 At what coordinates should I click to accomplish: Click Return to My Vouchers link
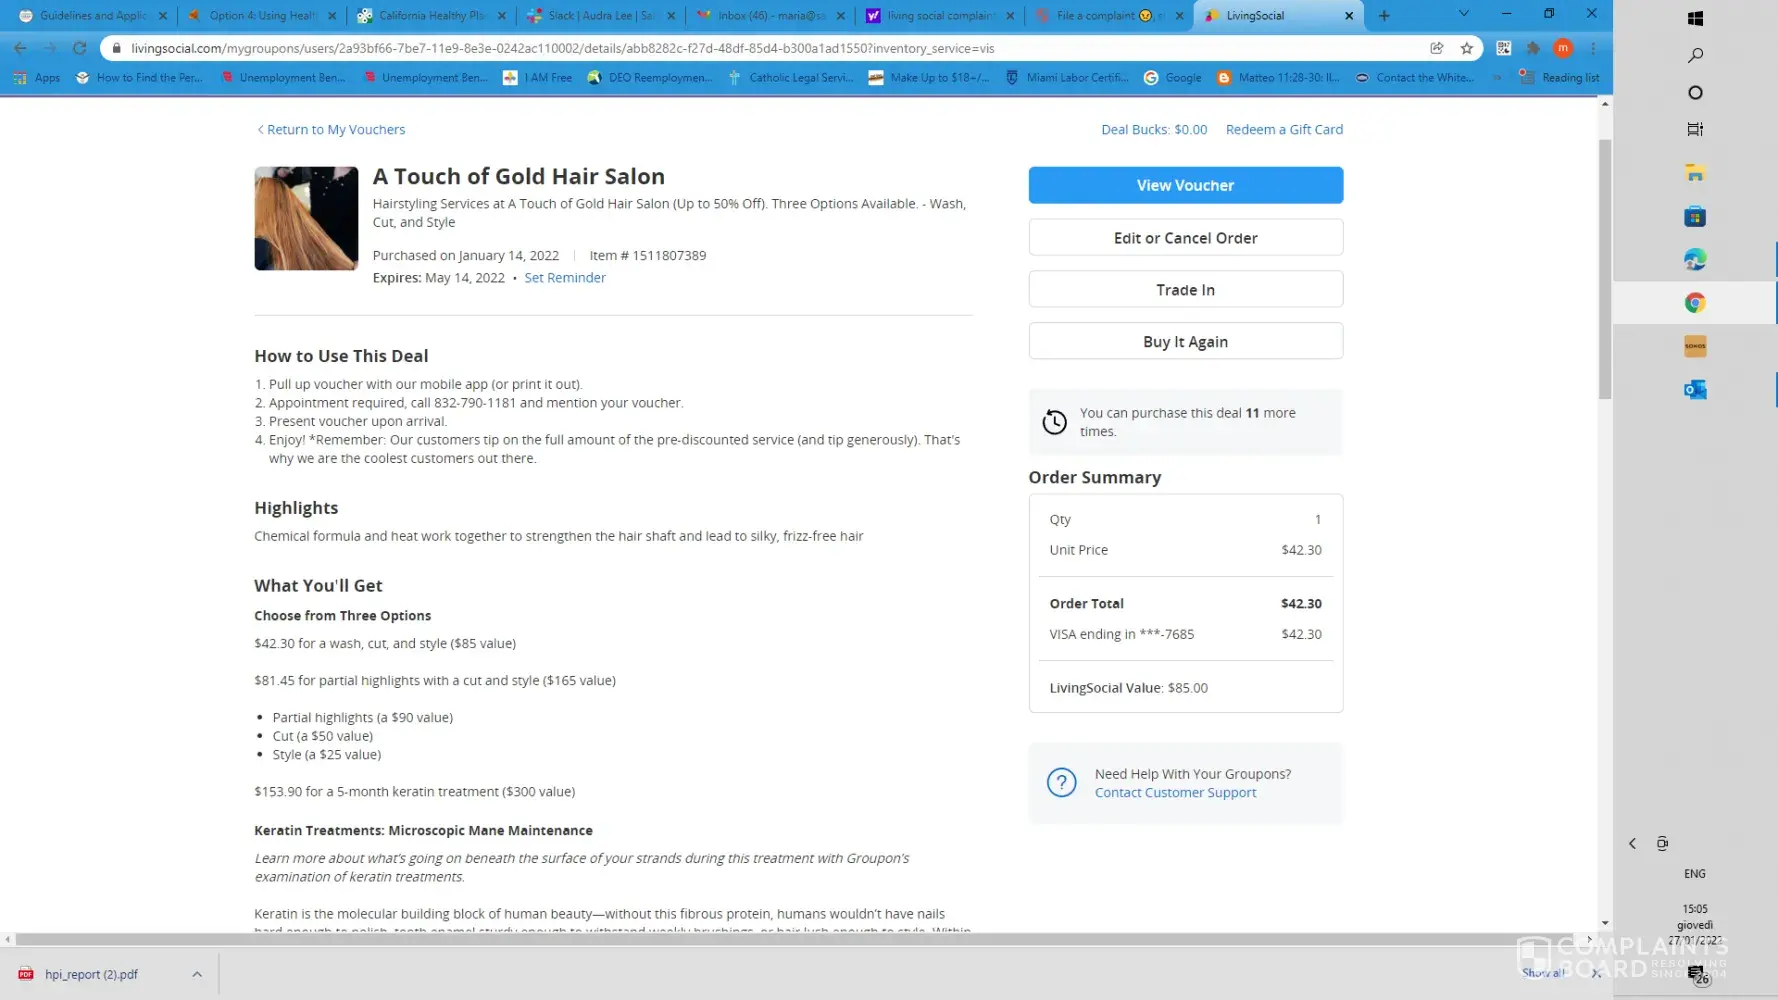click(331, 130)
